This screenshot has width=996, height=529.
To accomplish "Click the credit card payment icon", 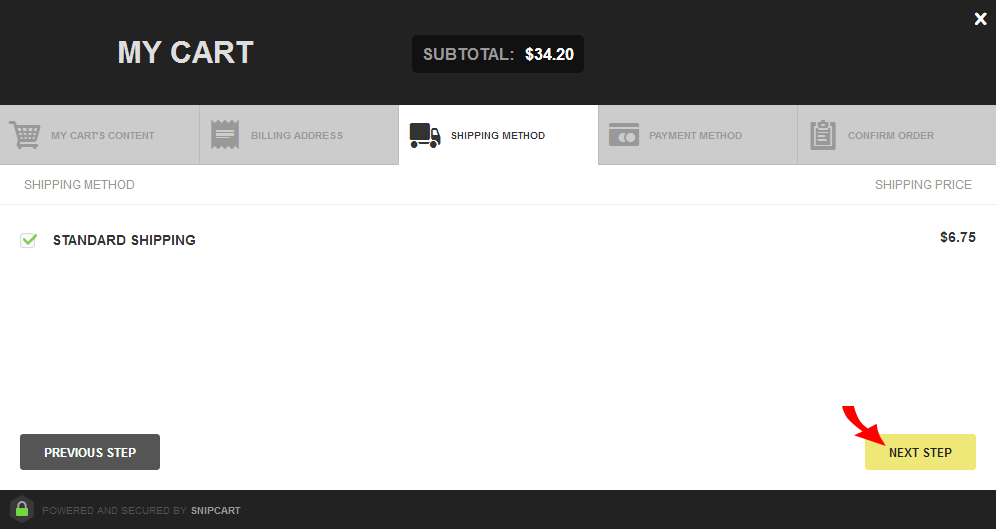I will click(x=624, y=135).
